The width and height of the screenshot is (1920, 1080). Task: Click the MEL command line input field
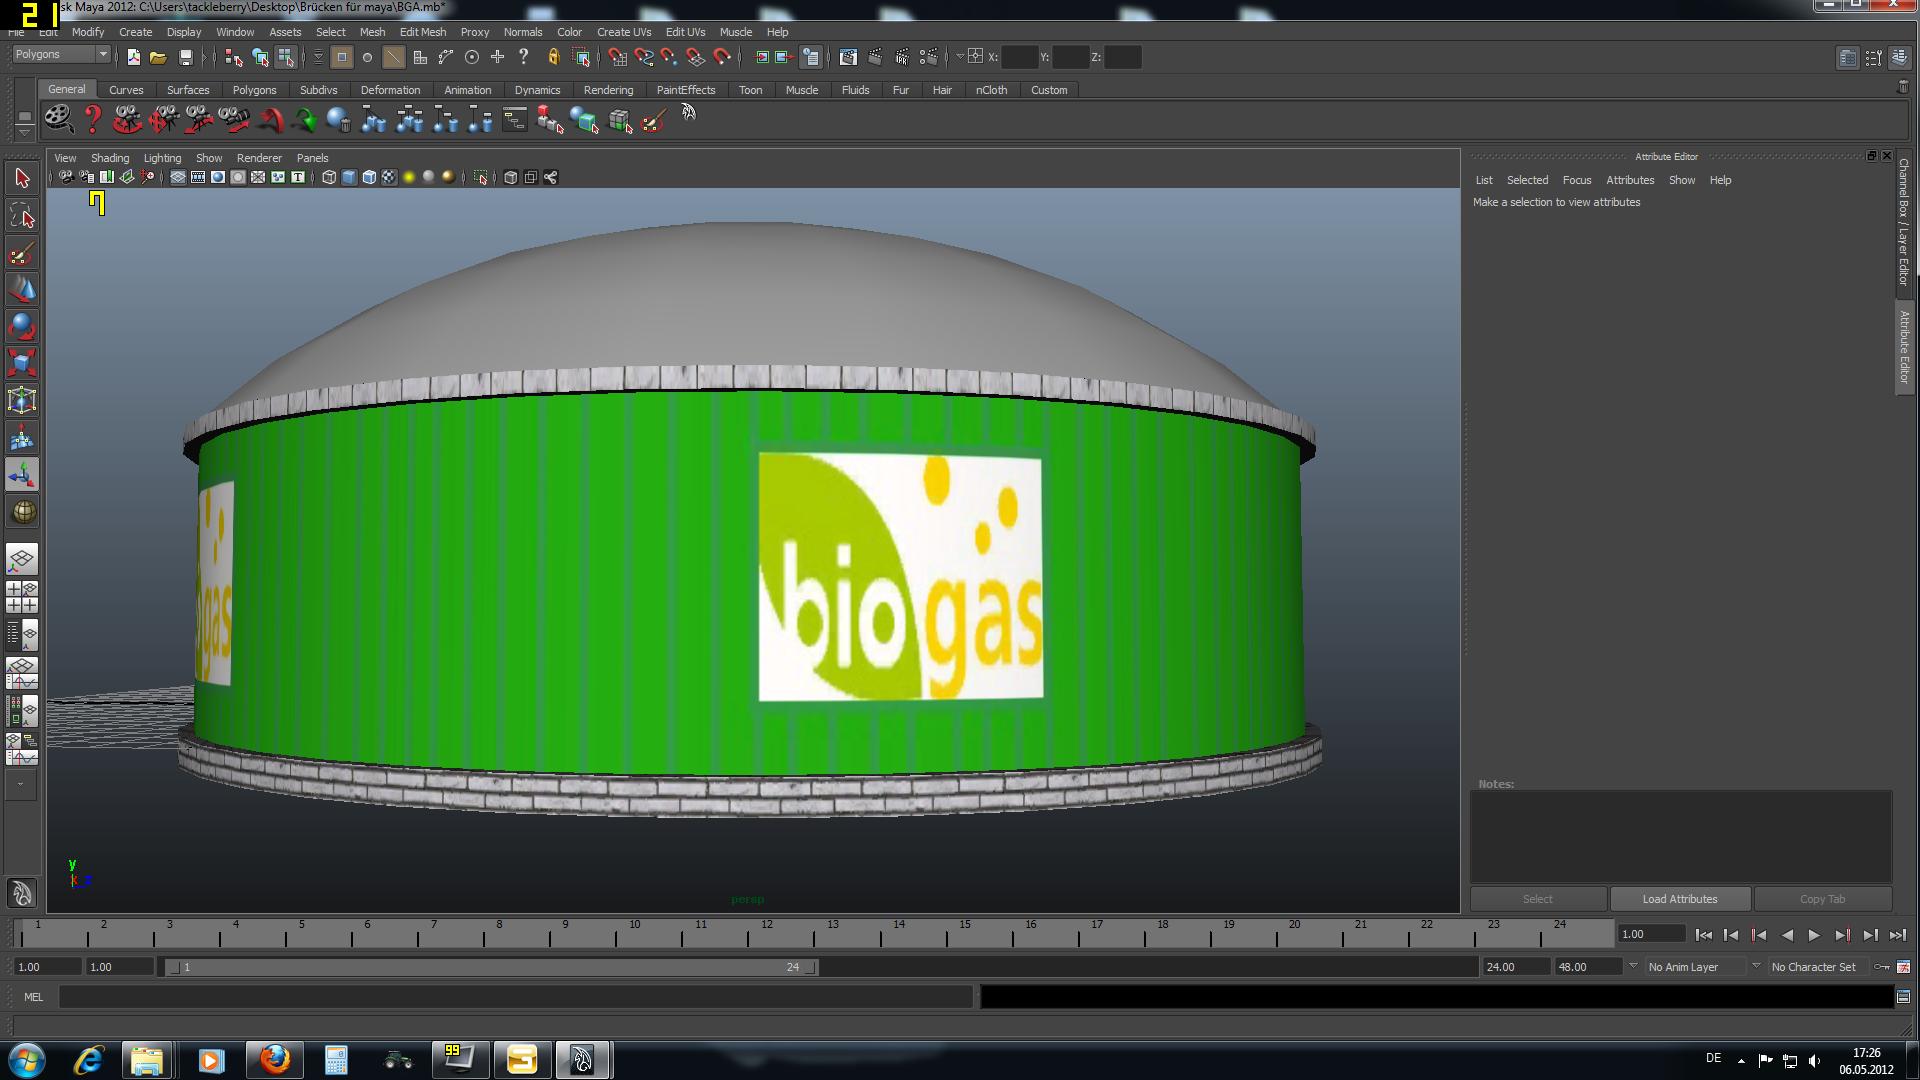click(x=515, y=997)
